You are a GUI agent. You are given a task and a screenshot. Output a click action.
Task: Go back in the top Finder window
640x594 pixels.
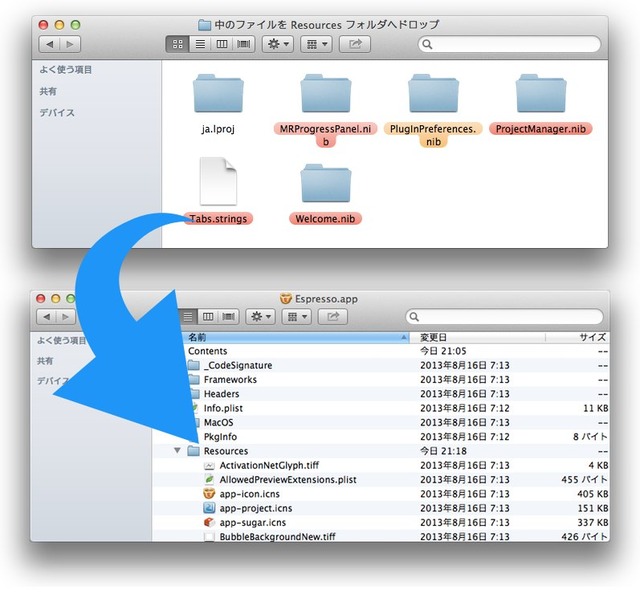[49, 44]
